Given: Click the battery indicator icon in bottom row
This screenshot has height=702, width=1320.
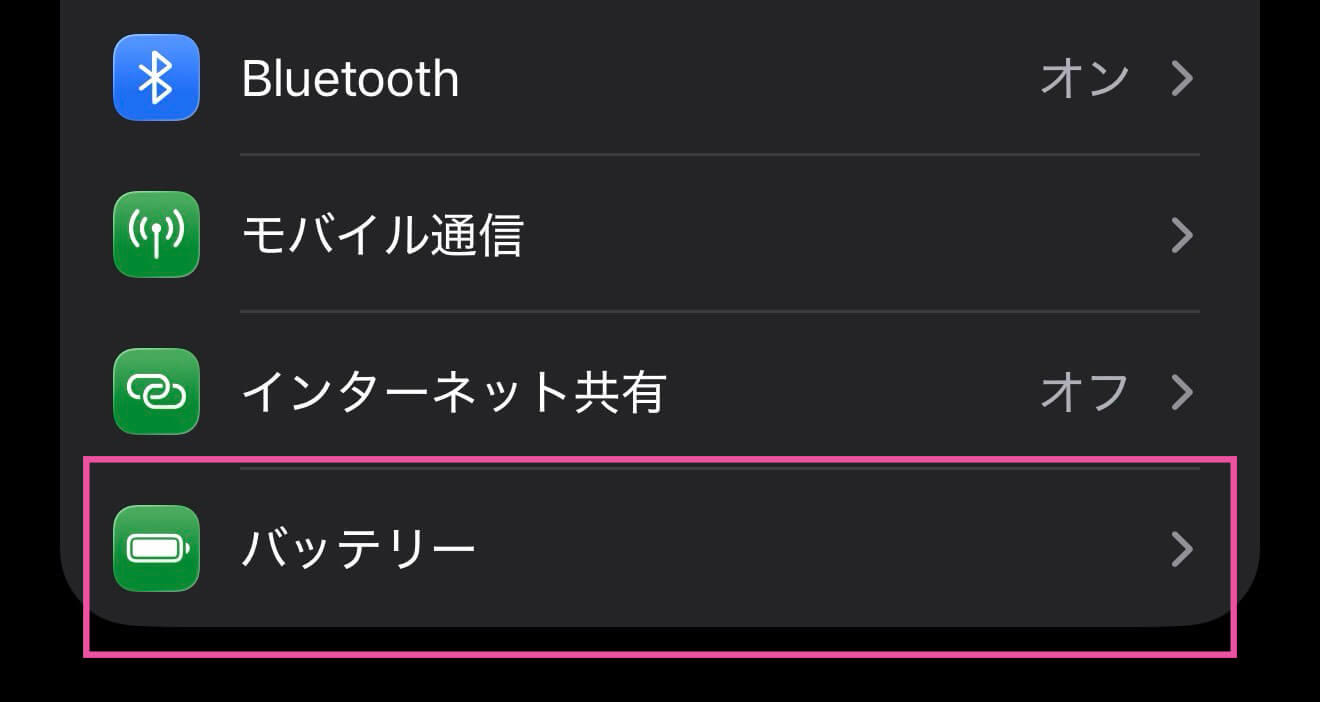Looking at the screenshot, I should click(x=156, y=548).
